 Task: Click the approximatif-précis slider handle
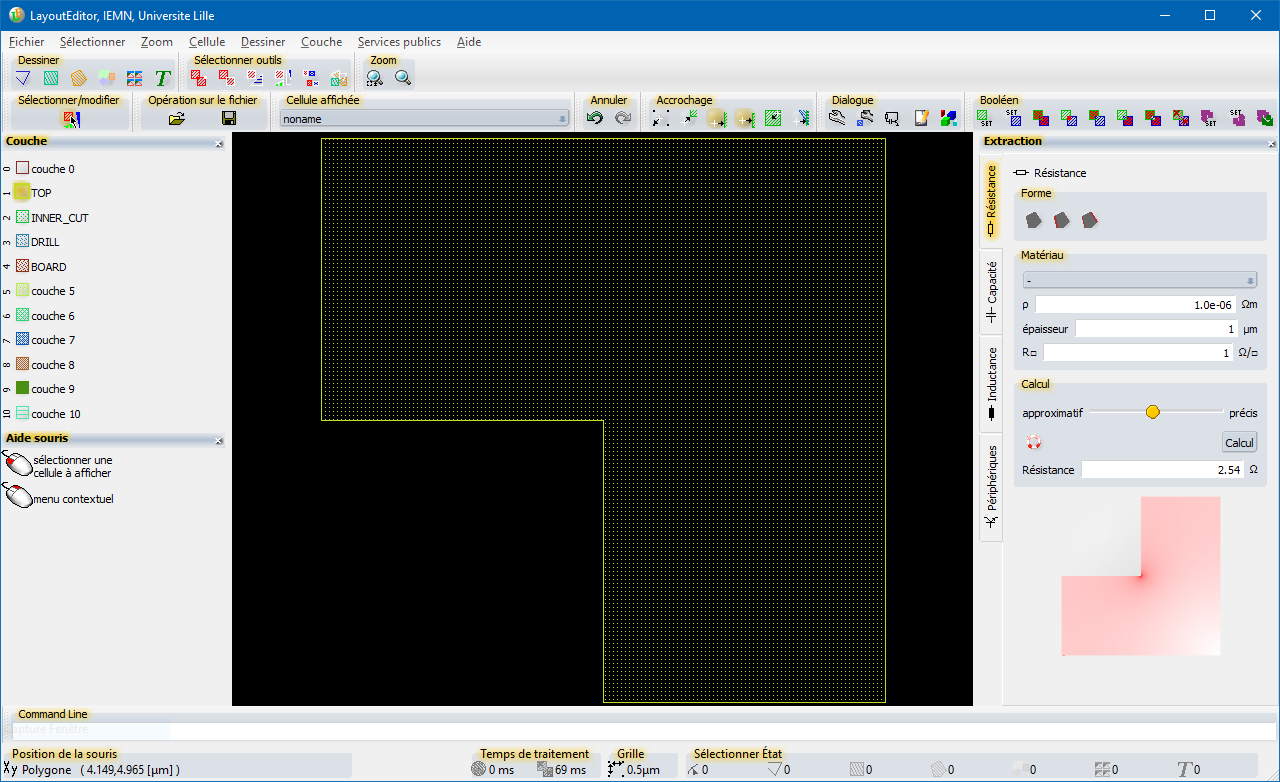[1153, 412]
